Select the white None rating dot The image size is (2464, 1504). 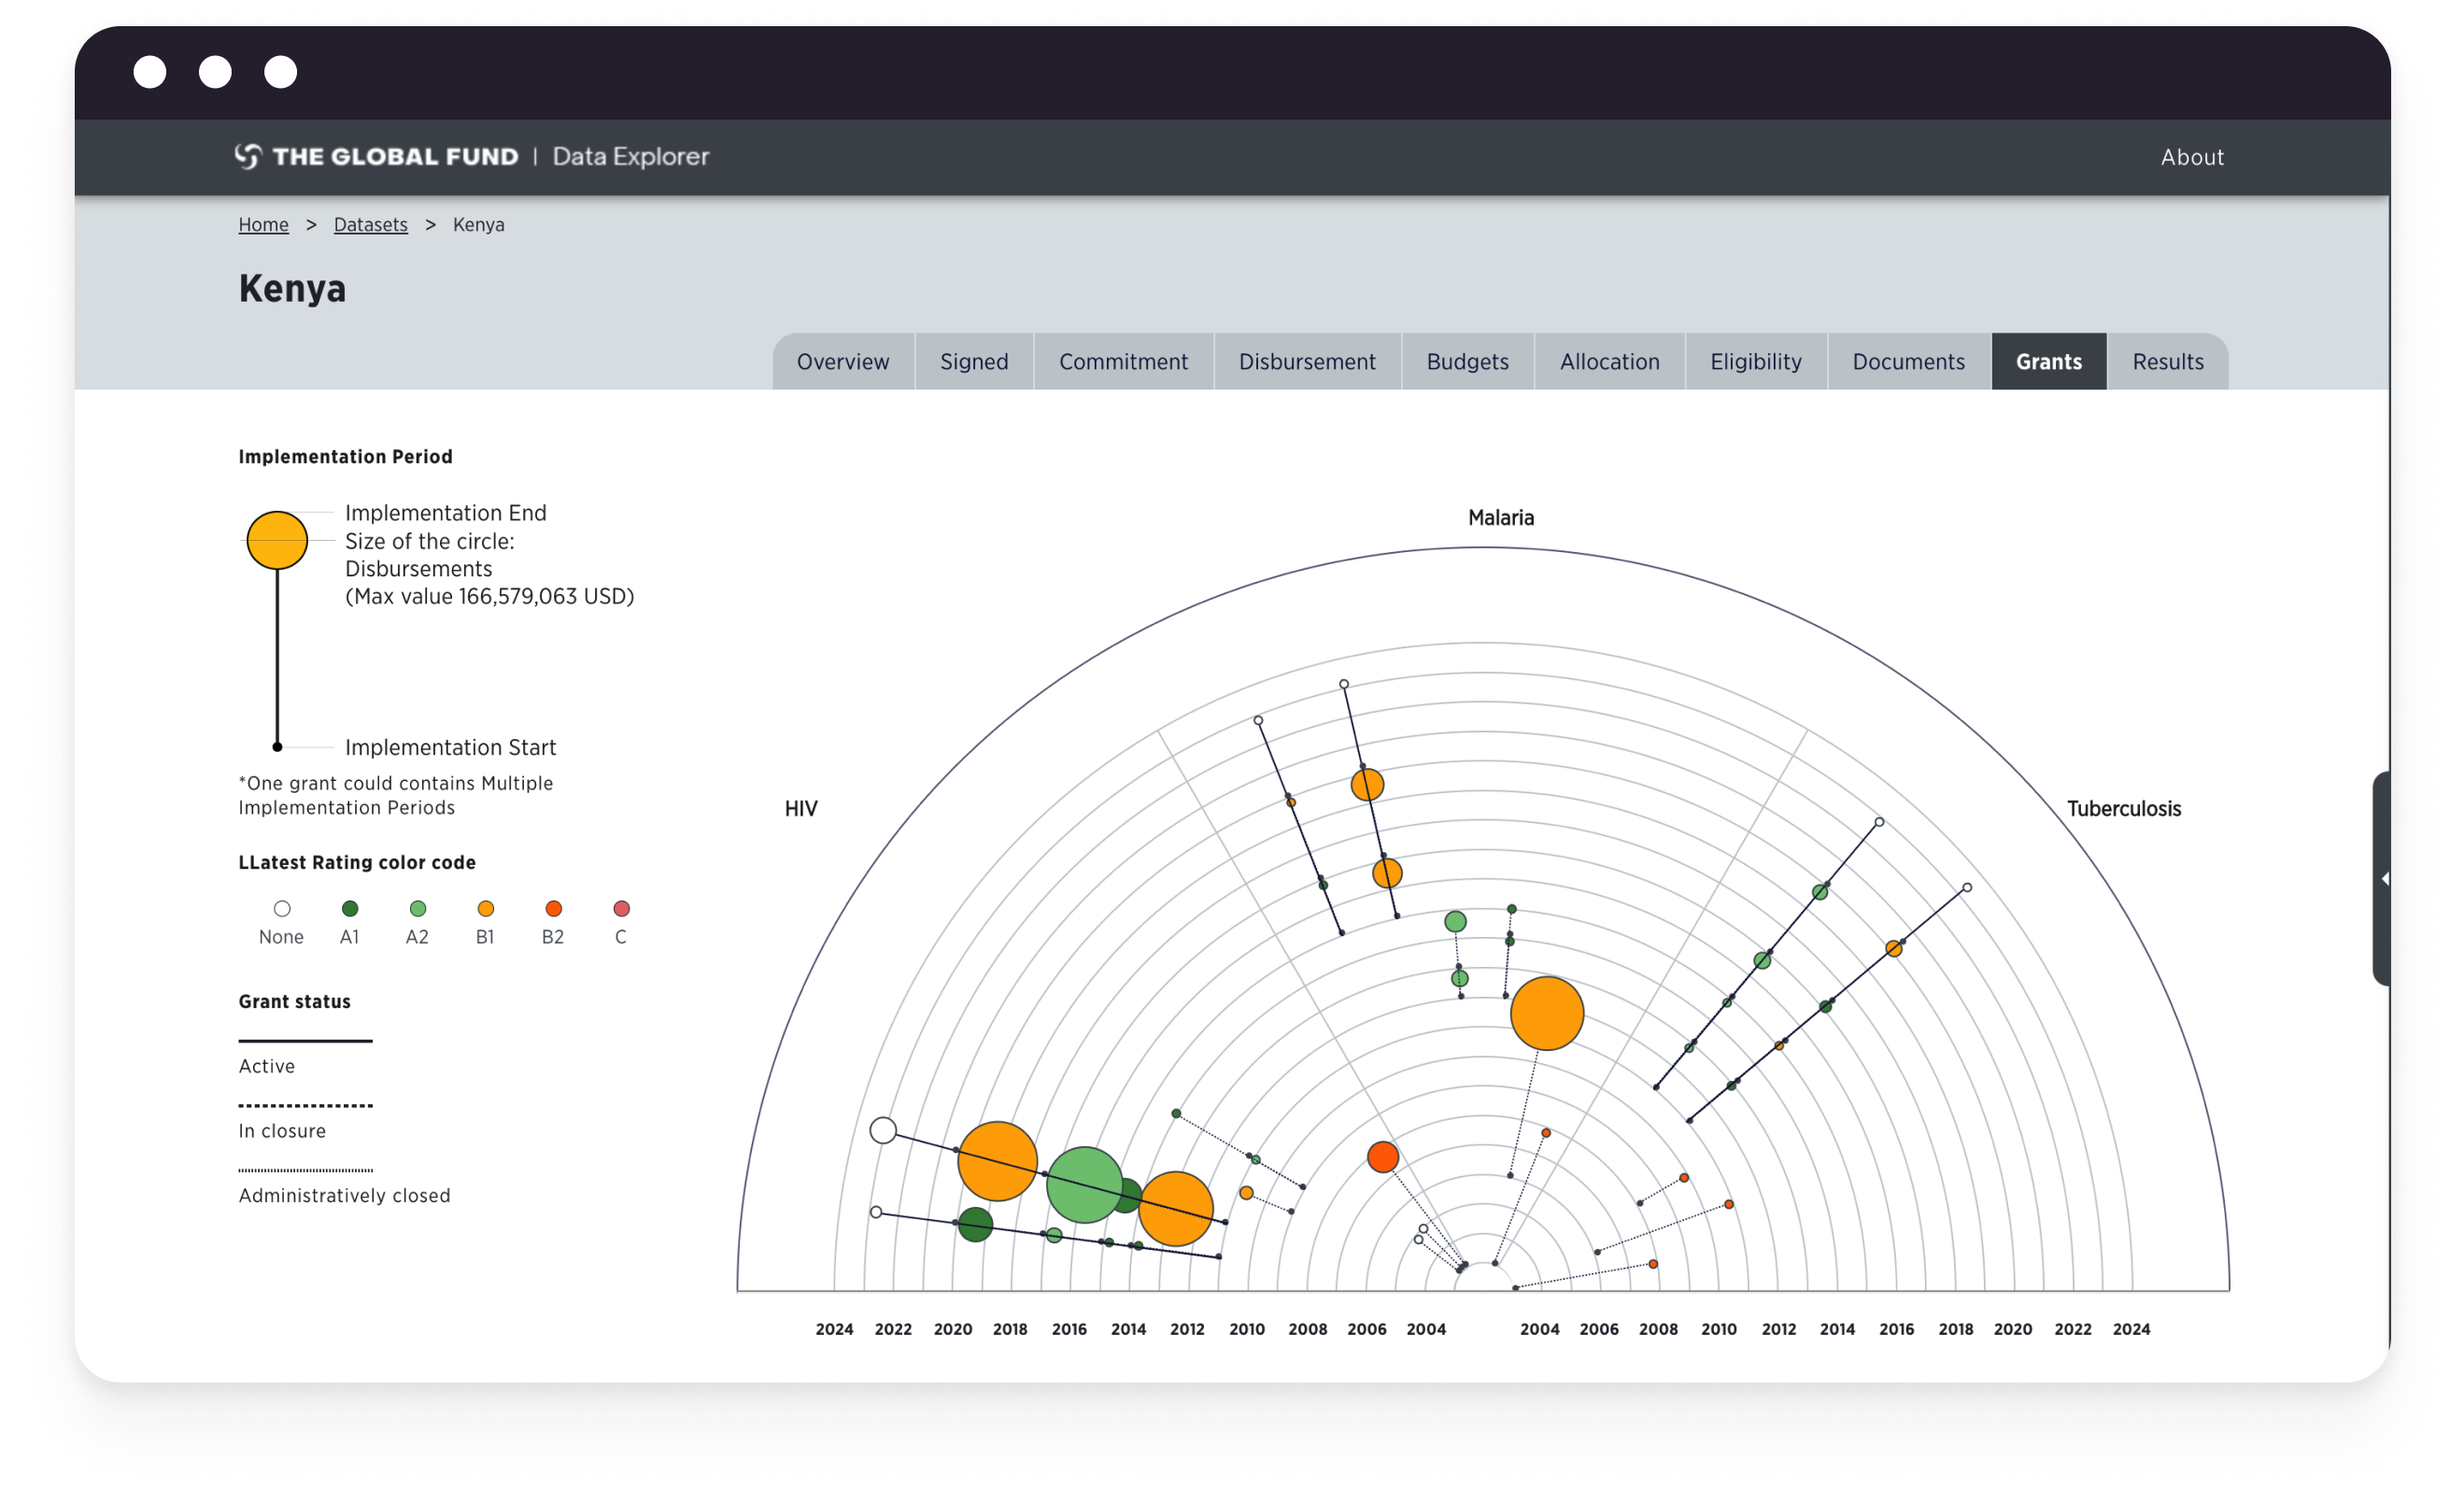tap(283, 909)
